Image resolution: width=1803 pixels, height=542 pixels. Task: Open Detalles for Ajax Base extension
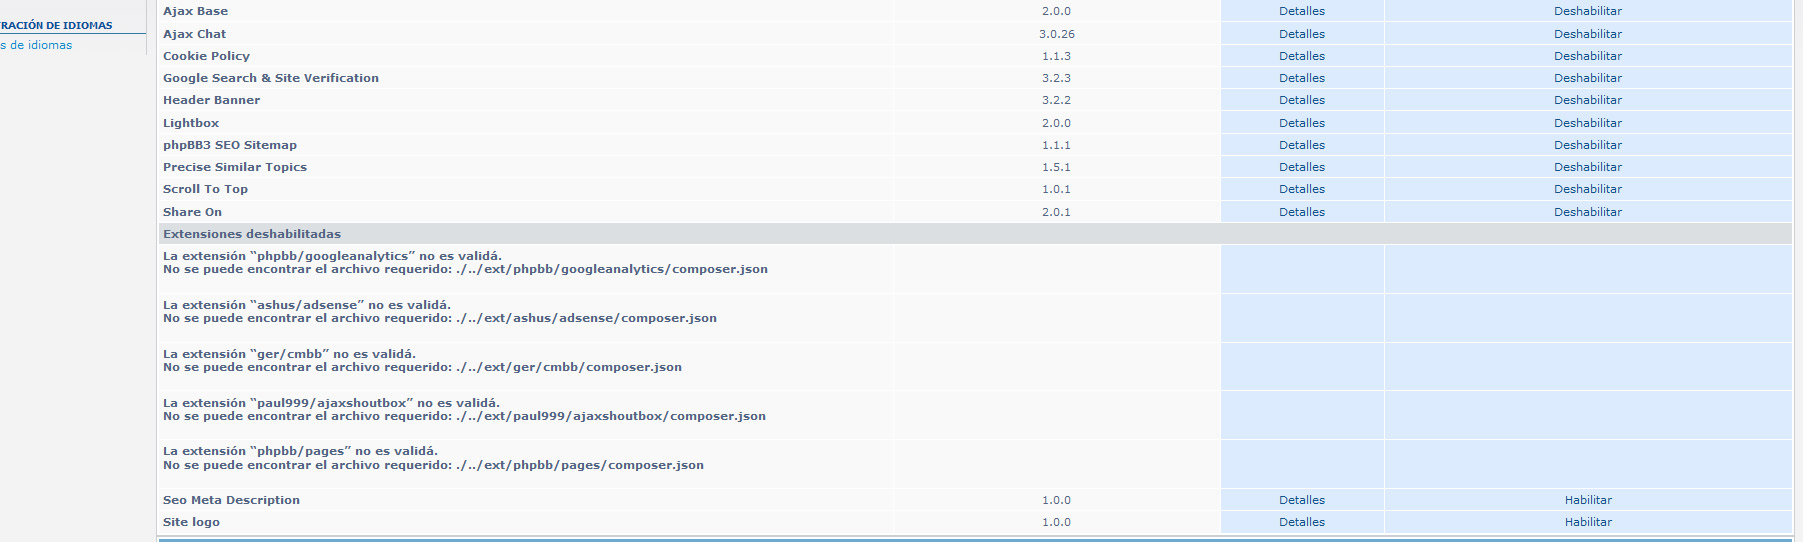1301,11
